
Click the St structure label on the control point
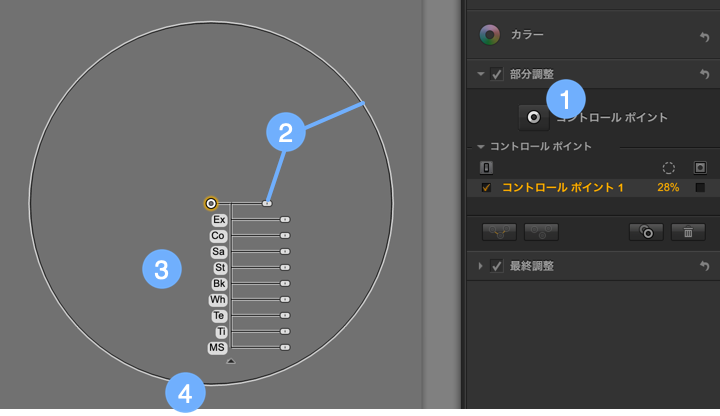click(x=220, y=268)
